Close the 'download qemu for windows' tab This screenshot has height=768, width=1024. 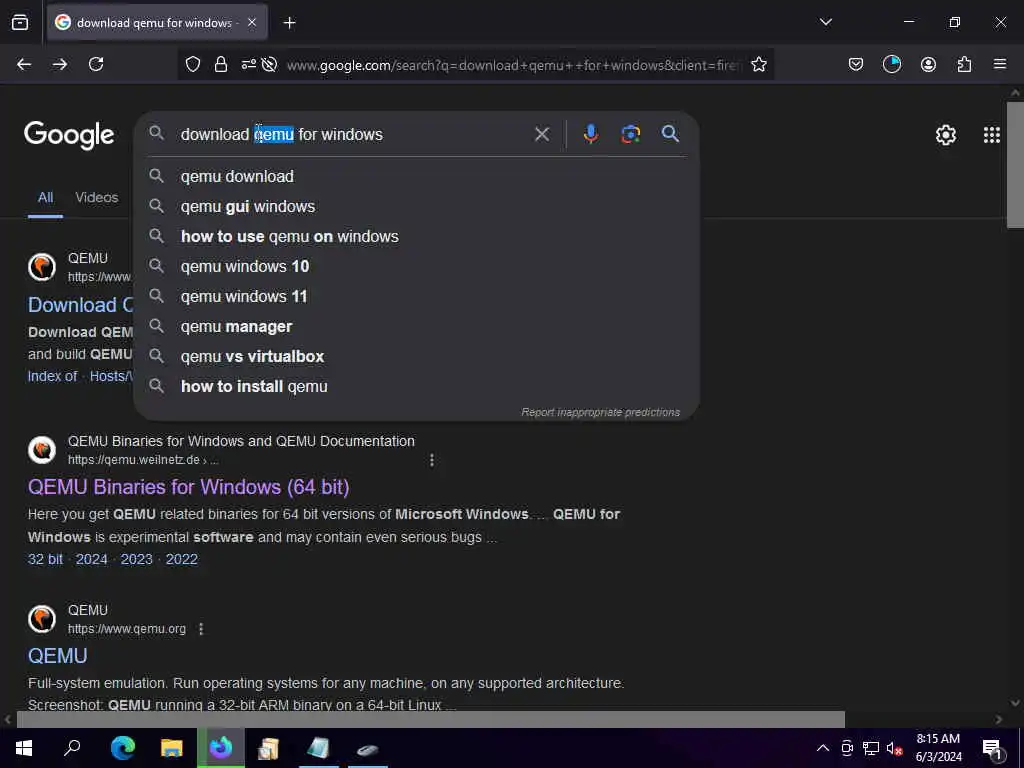[x=252, y=23]
